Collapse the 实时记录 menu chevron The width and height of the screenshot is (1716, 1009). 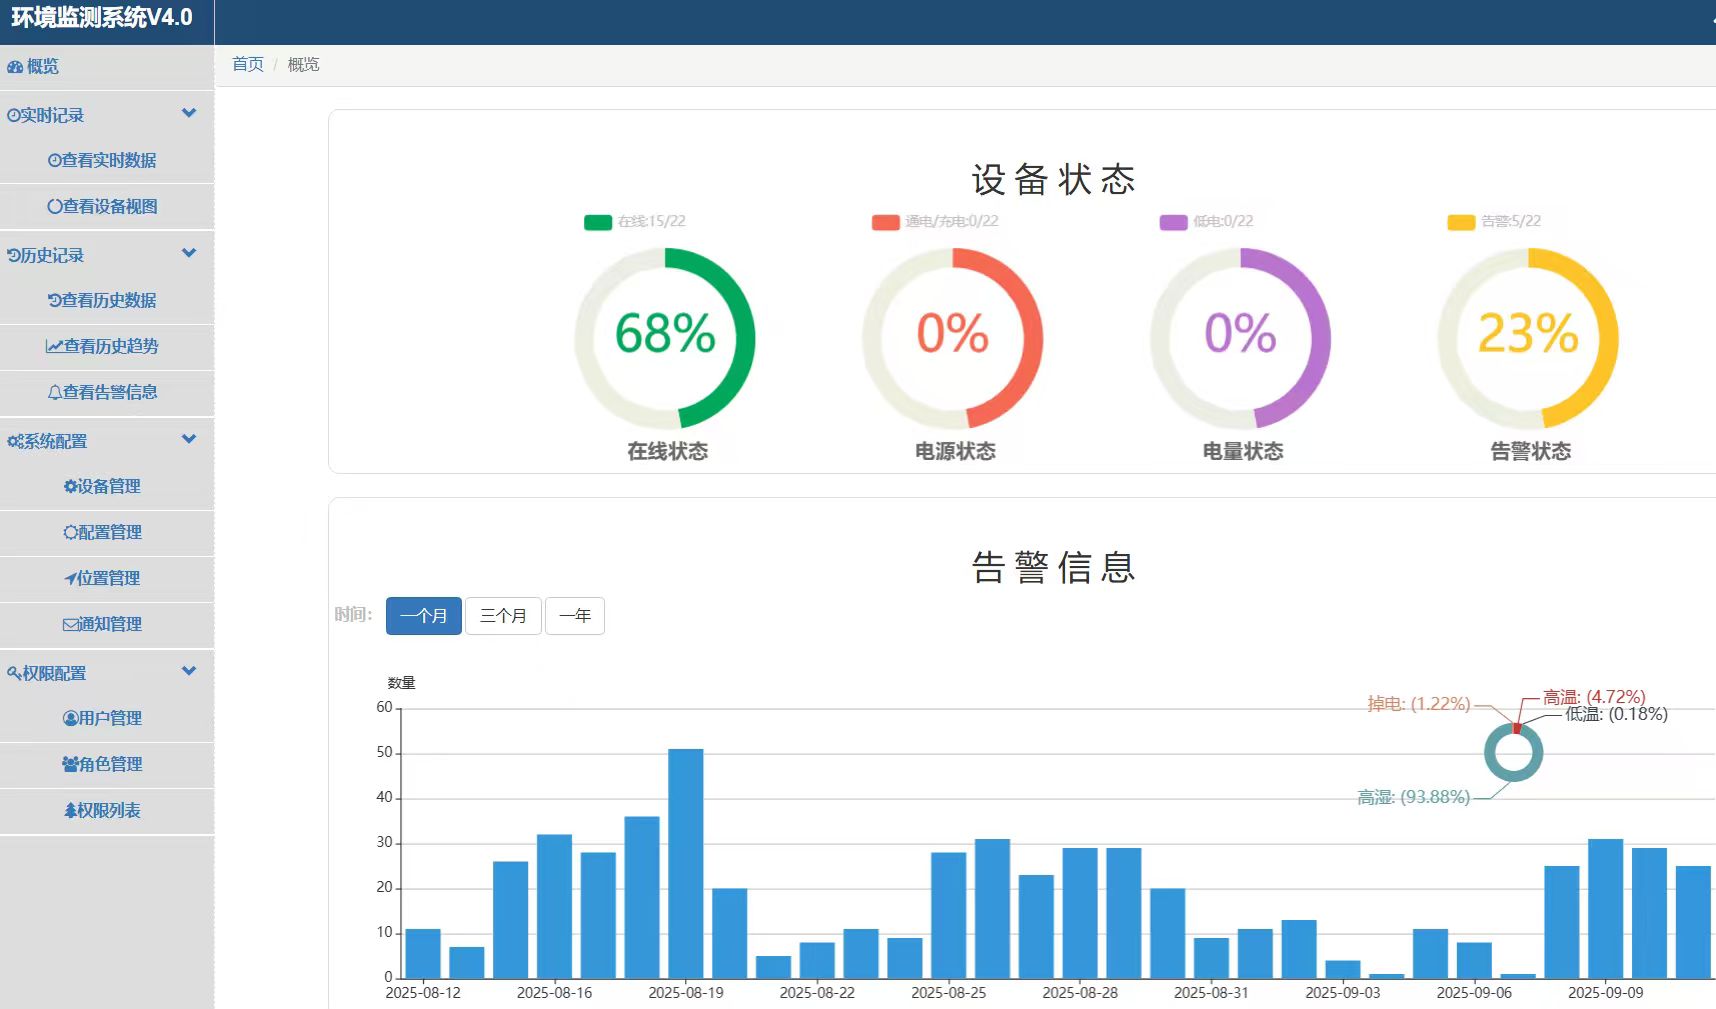coord(189,114)
